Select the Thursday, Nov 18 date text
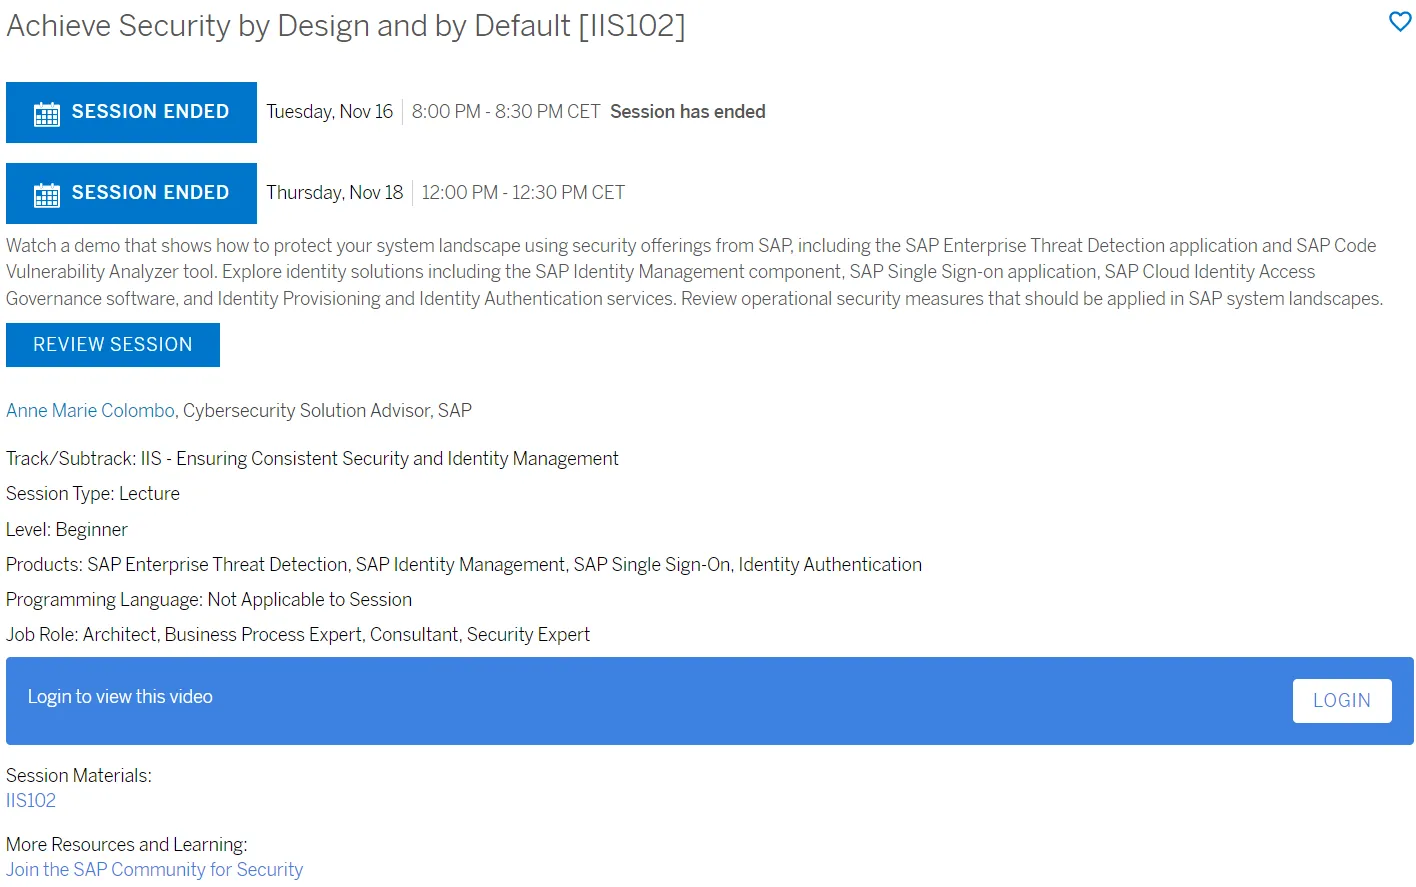Viewport: 1416px width, 887px height. 334,193
